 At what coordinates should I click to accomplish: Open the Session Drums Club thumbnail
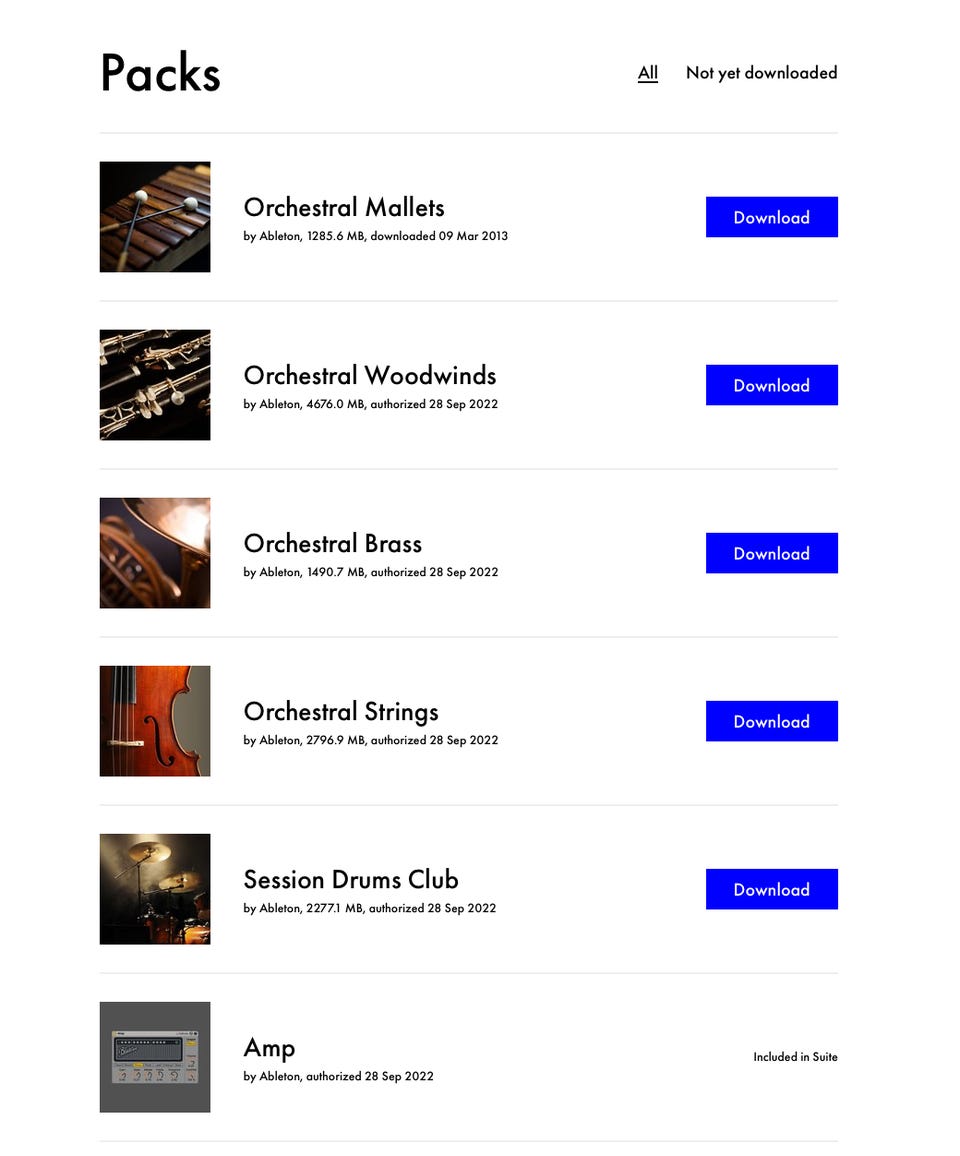pyautogui.click(x=155, y=889)
